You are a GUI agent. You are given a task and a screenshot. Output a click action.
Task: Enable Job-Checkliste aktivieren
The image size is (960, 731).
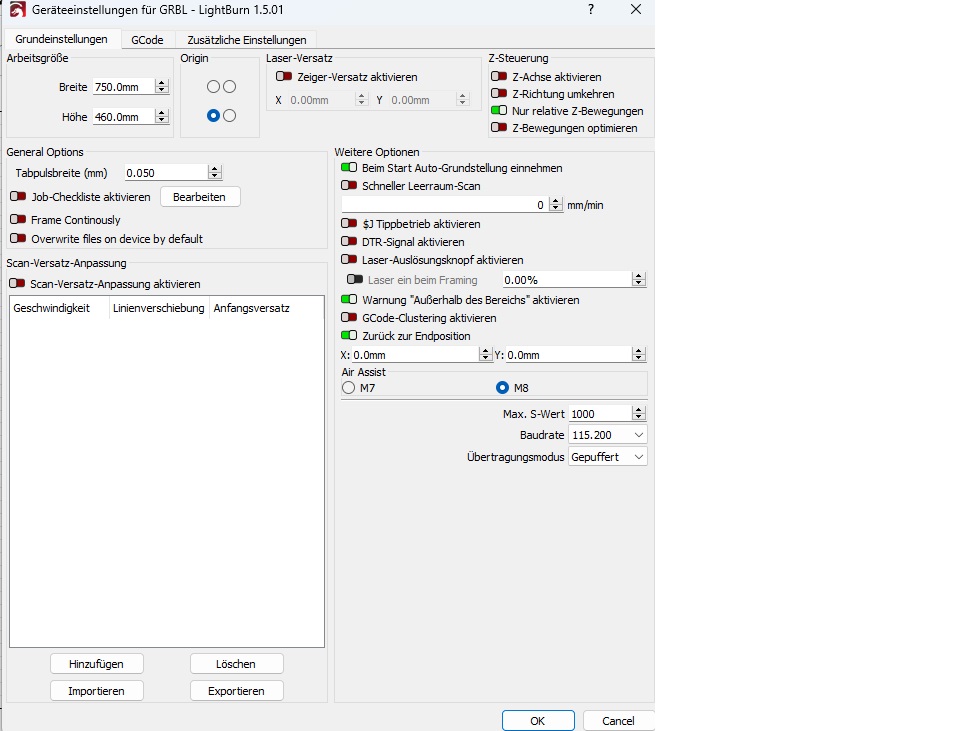18,197
